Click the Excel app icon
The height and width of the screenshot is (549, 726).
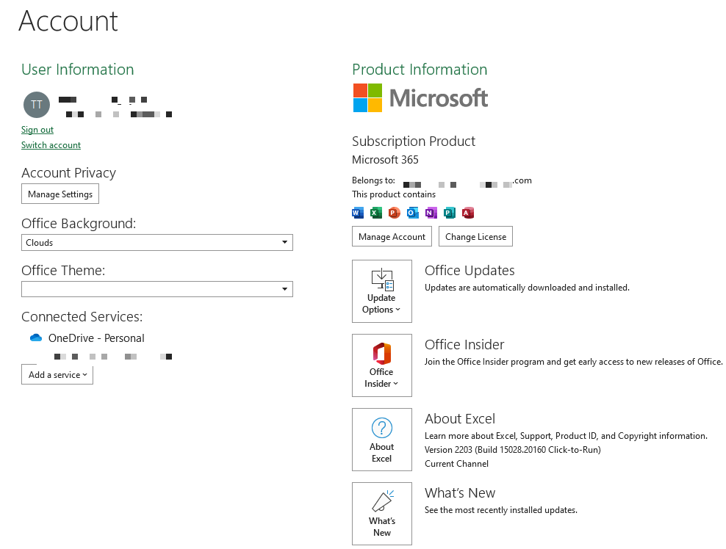click(376, 213)
